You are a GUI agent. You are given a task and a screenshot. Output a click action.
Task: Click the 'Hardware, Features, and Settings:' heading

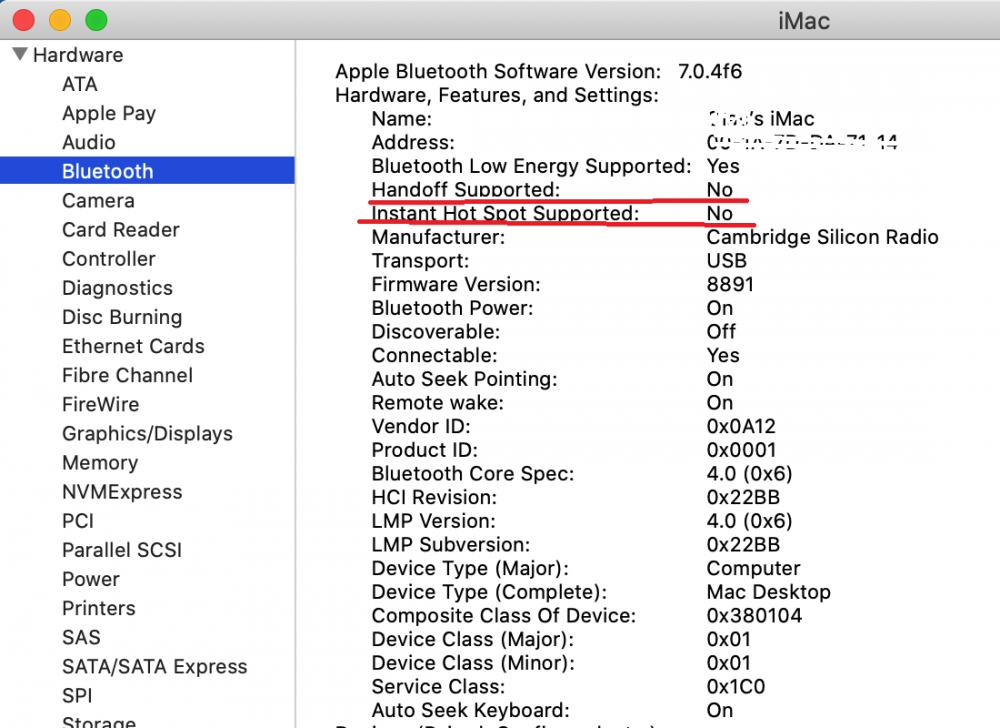[x=497, y=95]
